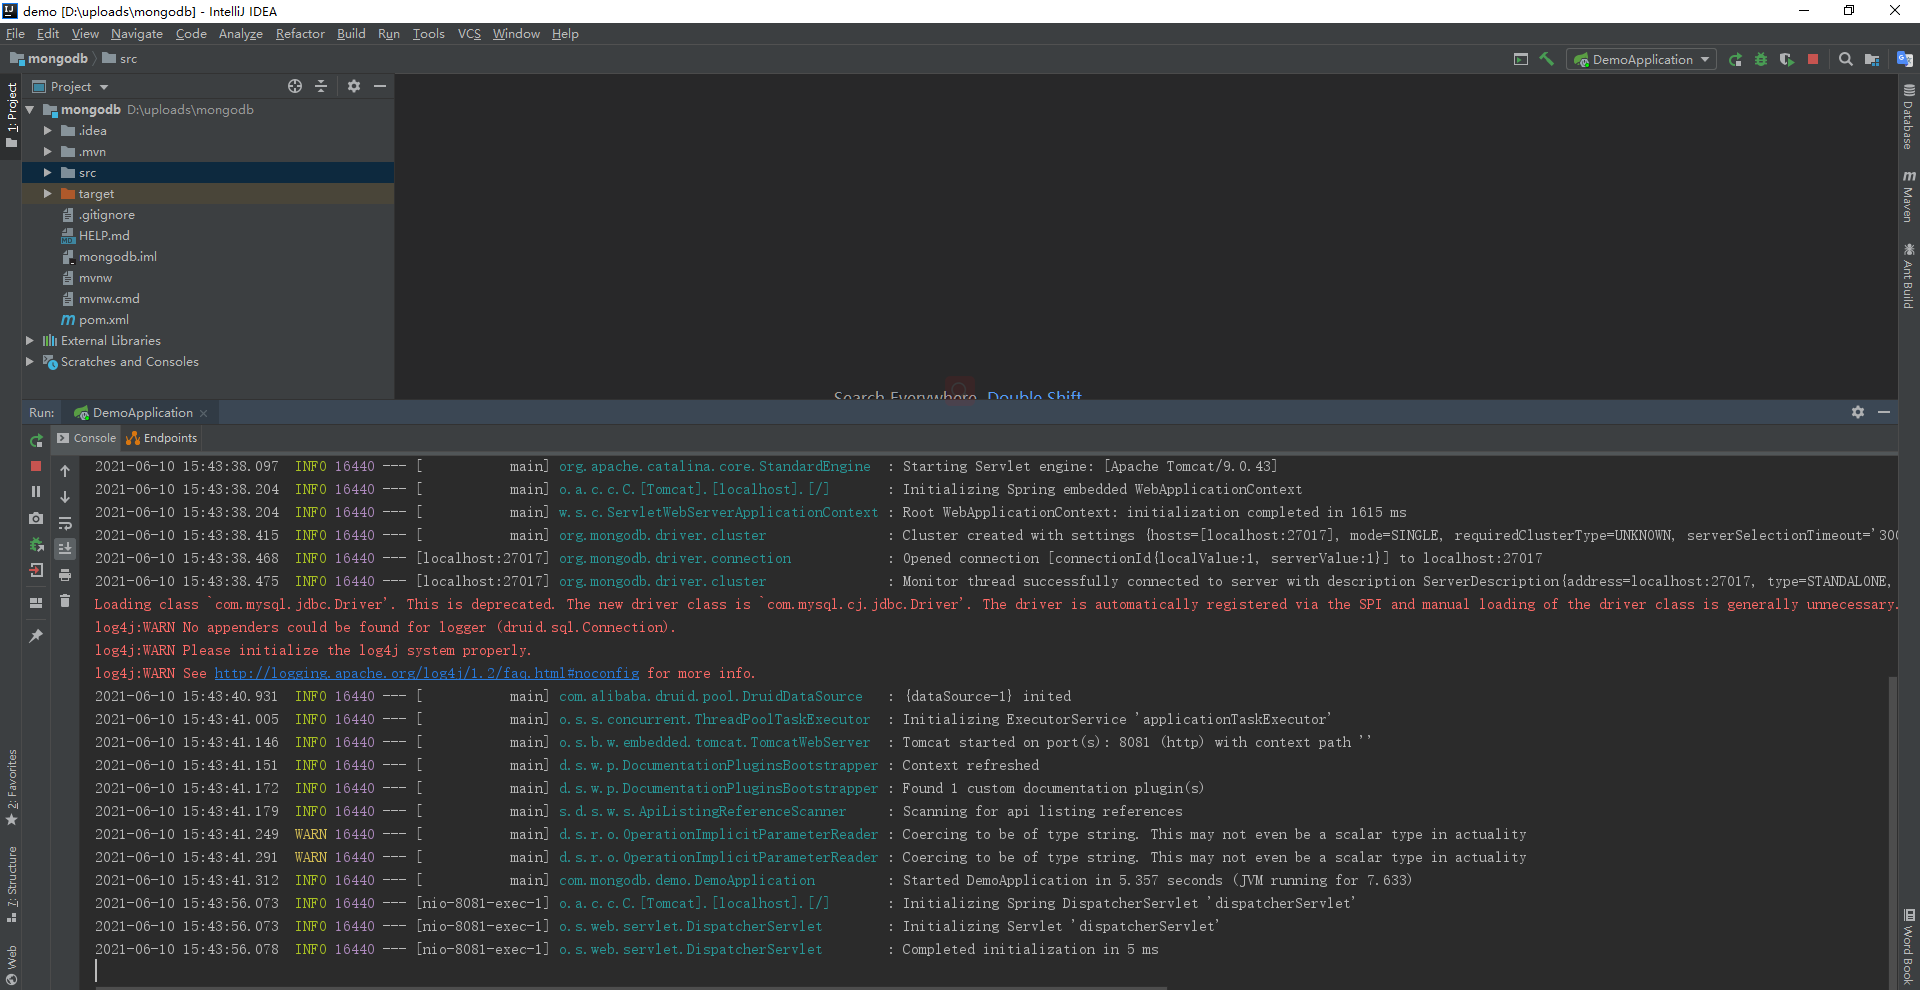Hide the Project panel with minus icon
The height and width of the screenshot is (990, 1920).
point(380,86)
